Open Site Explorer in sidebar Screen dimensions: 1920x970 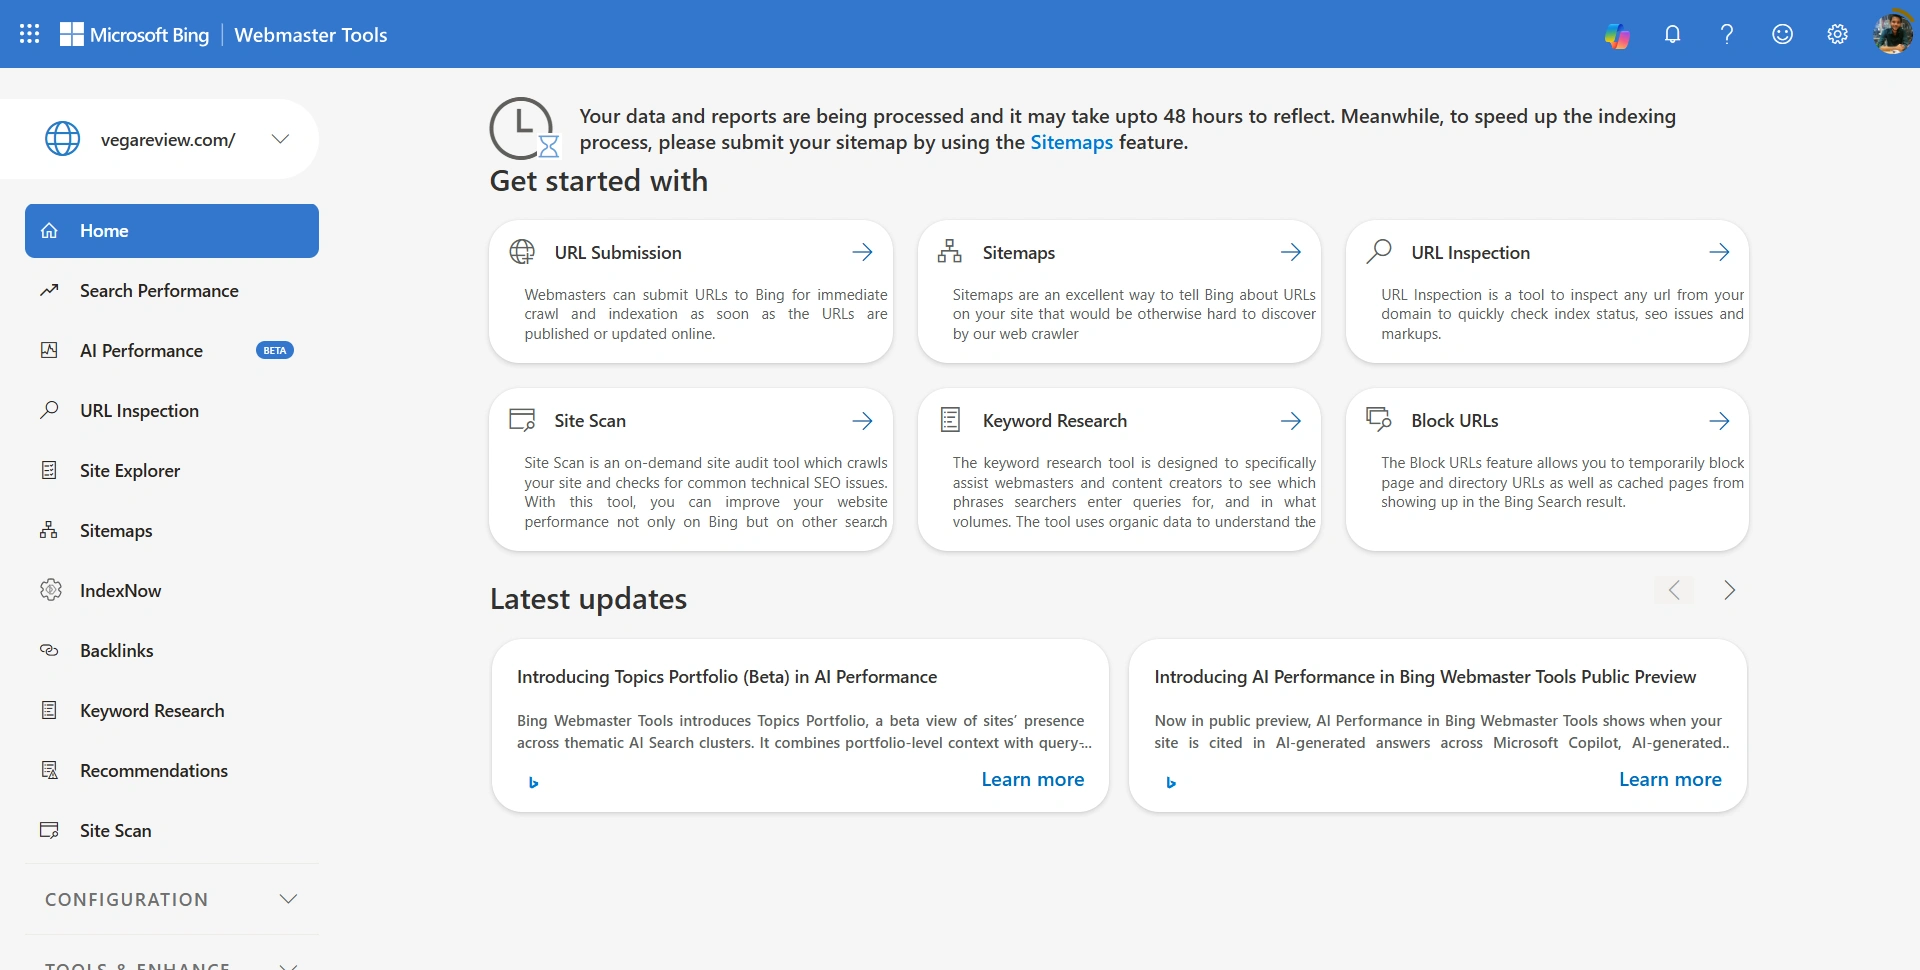(x=172, y=471)
